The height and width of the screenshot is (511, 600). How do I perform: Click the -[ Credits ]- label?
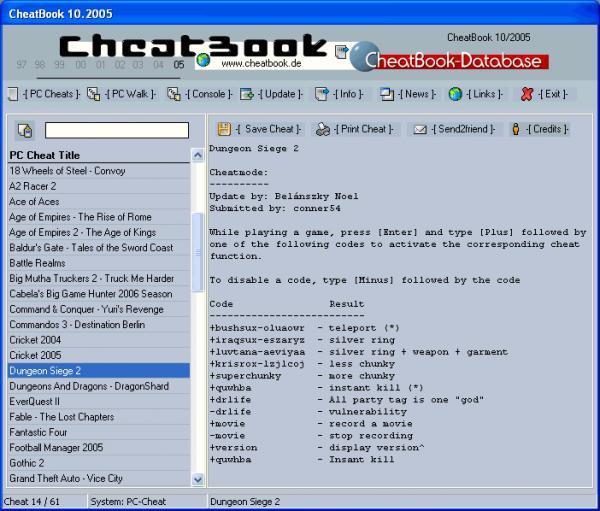tap(547, 129)
